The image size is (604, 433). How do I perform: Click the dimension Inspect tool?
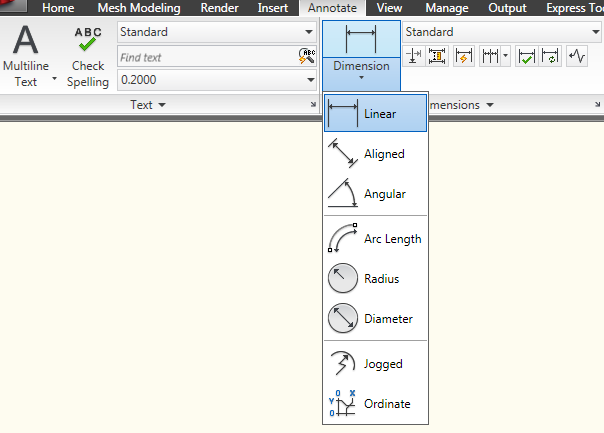point(526,56)
